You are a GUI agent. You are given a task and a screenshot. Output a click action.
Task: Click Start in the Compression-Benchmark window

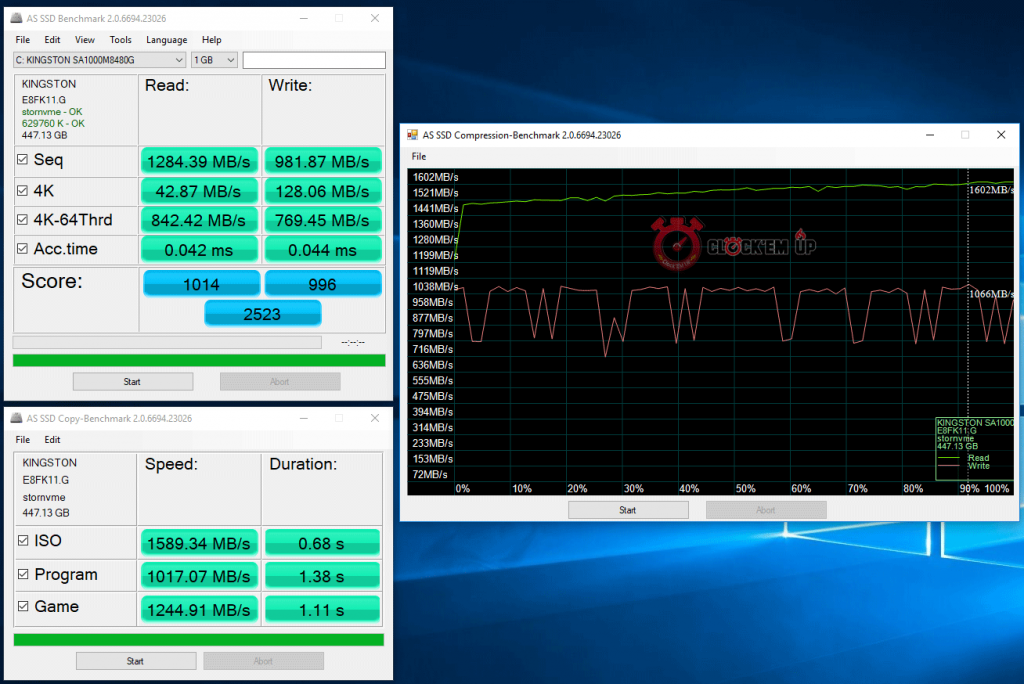point(627,510)
